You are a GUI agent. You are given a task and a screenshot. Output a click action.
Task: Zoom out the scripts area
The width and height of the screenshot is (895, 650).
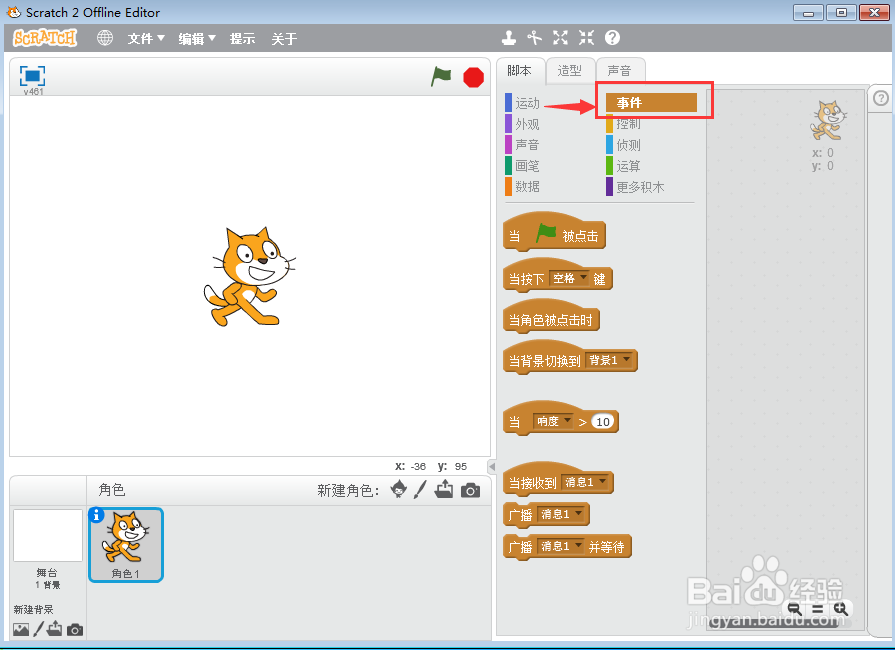pyautogui.click(x=794, y=608)
